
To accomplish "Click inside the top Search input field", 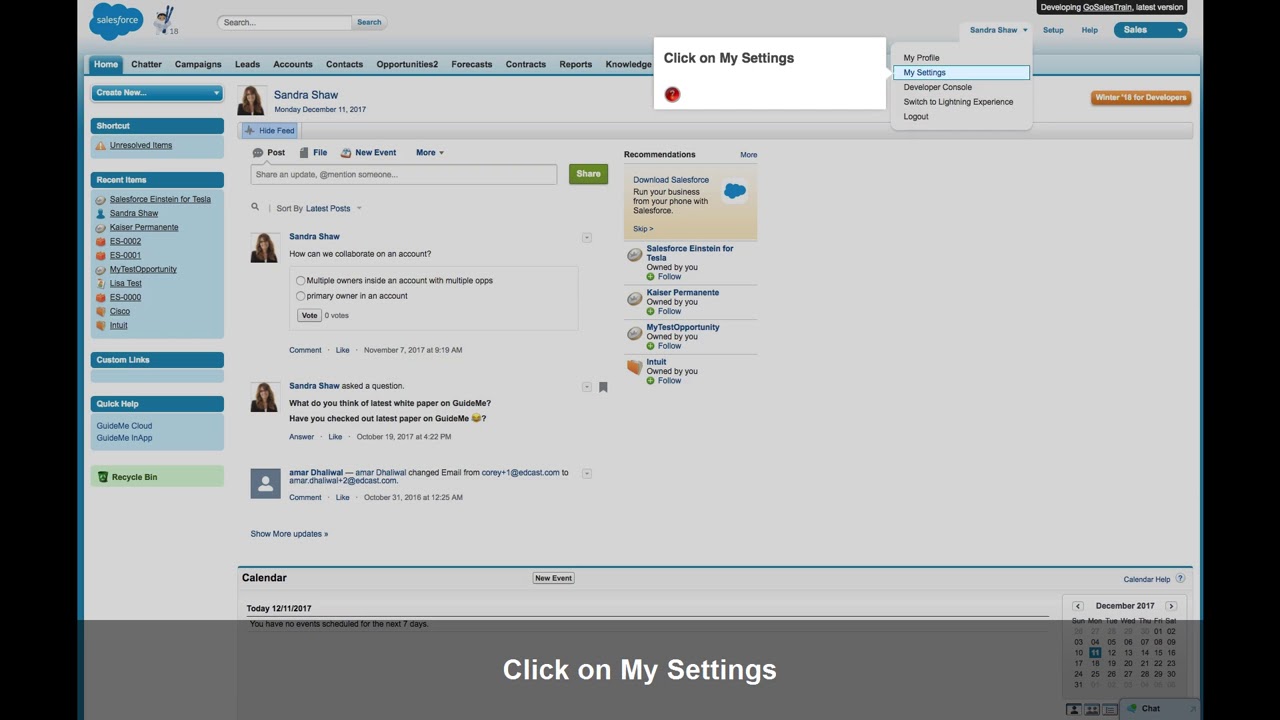I will 285,22.
